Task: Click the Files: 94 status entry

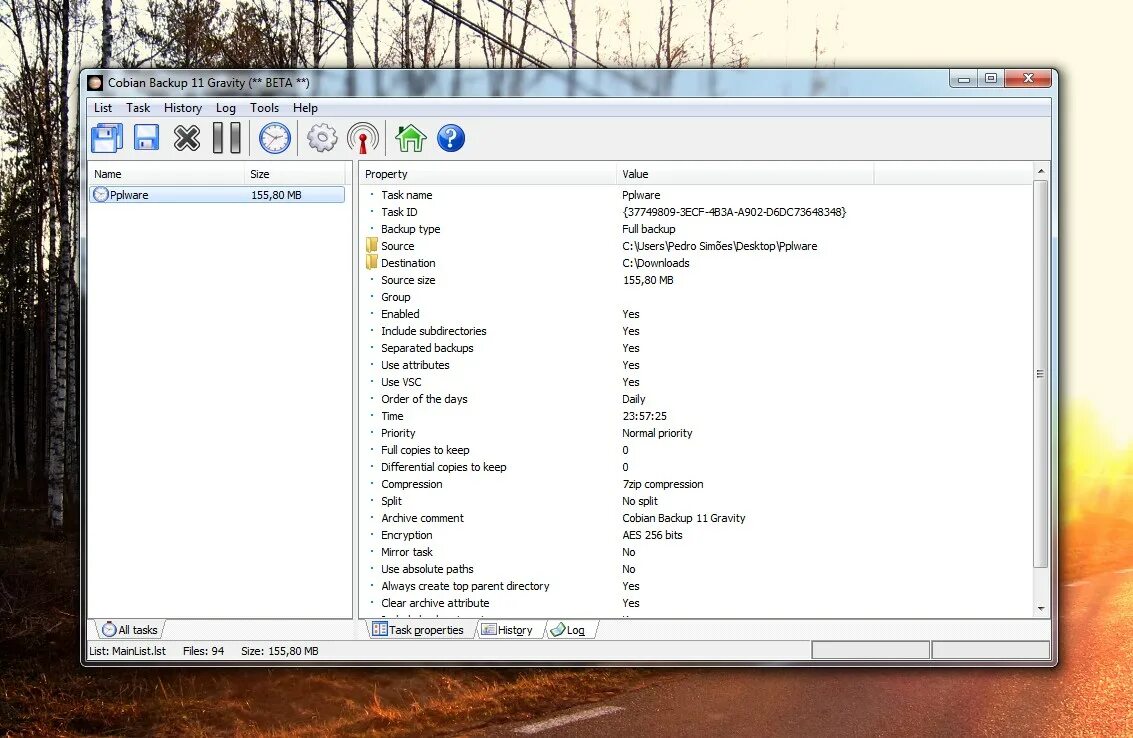Action: coord(203,651)
